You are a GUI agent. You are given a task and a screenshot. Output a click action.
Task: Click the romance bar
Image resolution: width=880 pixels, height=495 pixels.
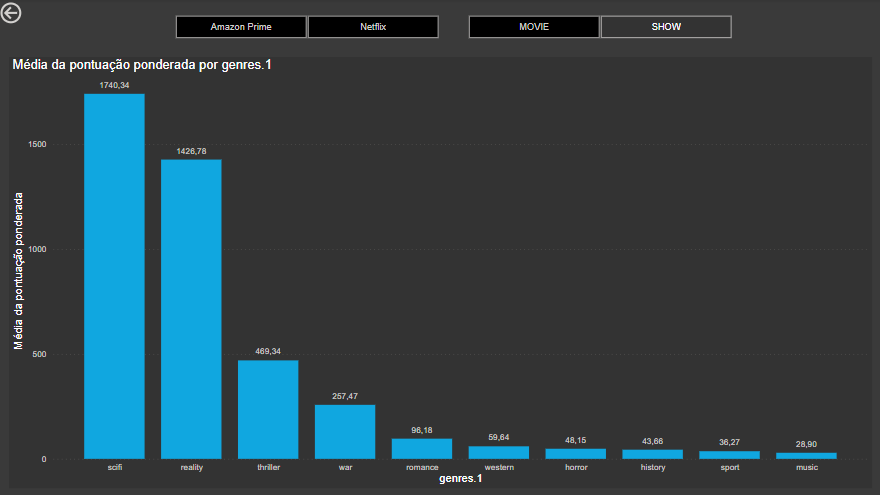(x=422, y=449)
